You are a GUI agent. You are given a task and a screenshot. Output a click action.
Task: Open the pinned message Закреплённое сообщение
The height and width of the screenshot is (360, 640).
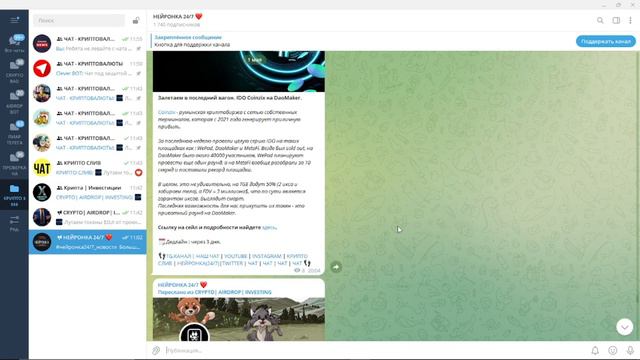coord(192,41)
